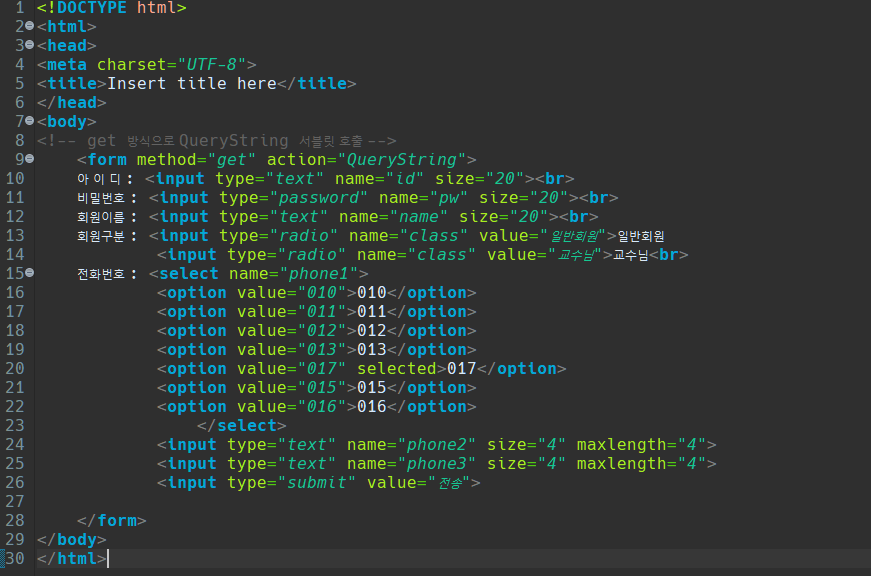This screenshot has width=871, height=576.
Task: Click the option value "015" on line 21
Action: tap(322, 388)
